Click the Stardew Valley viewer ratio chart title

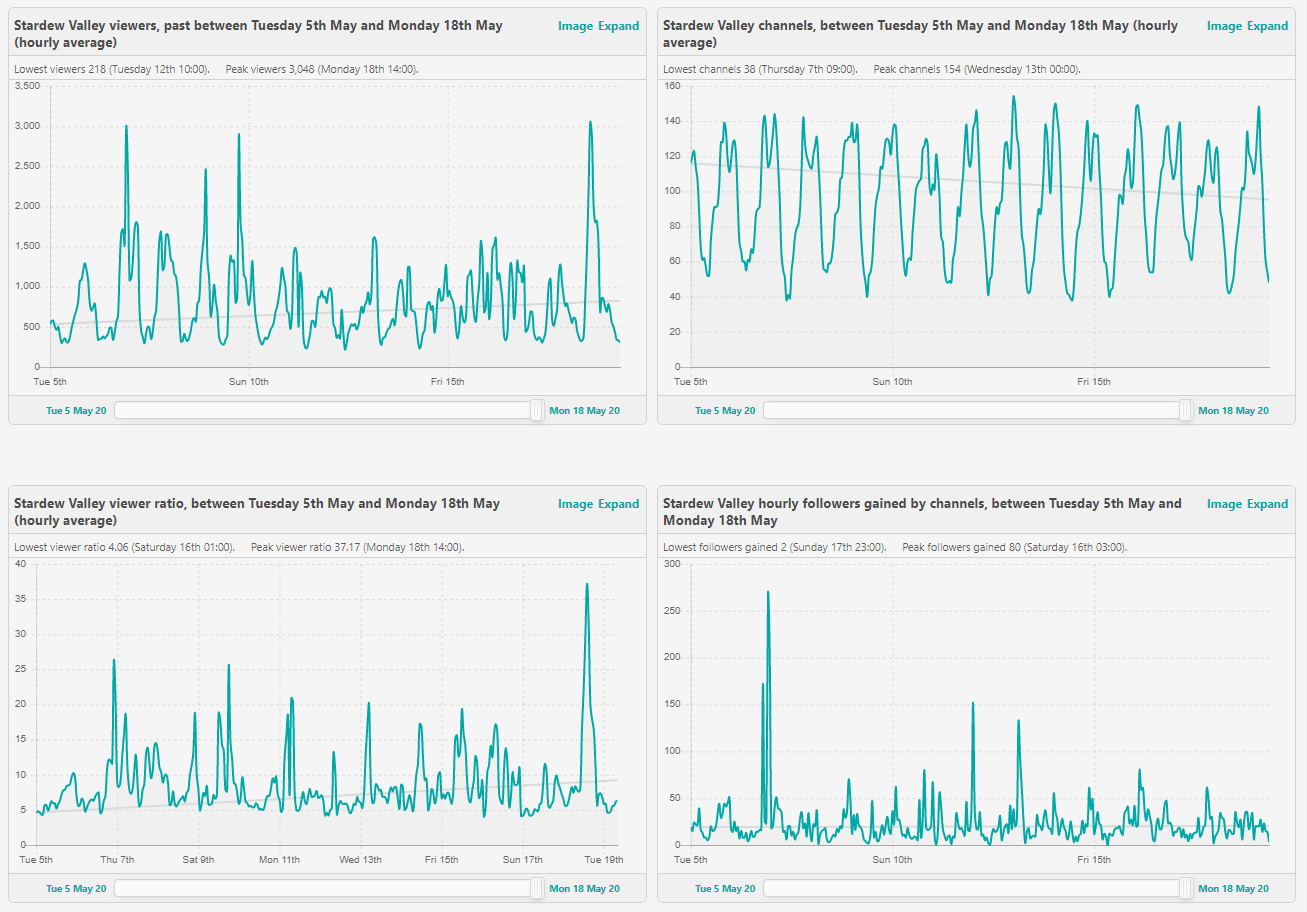coord(257,511)
